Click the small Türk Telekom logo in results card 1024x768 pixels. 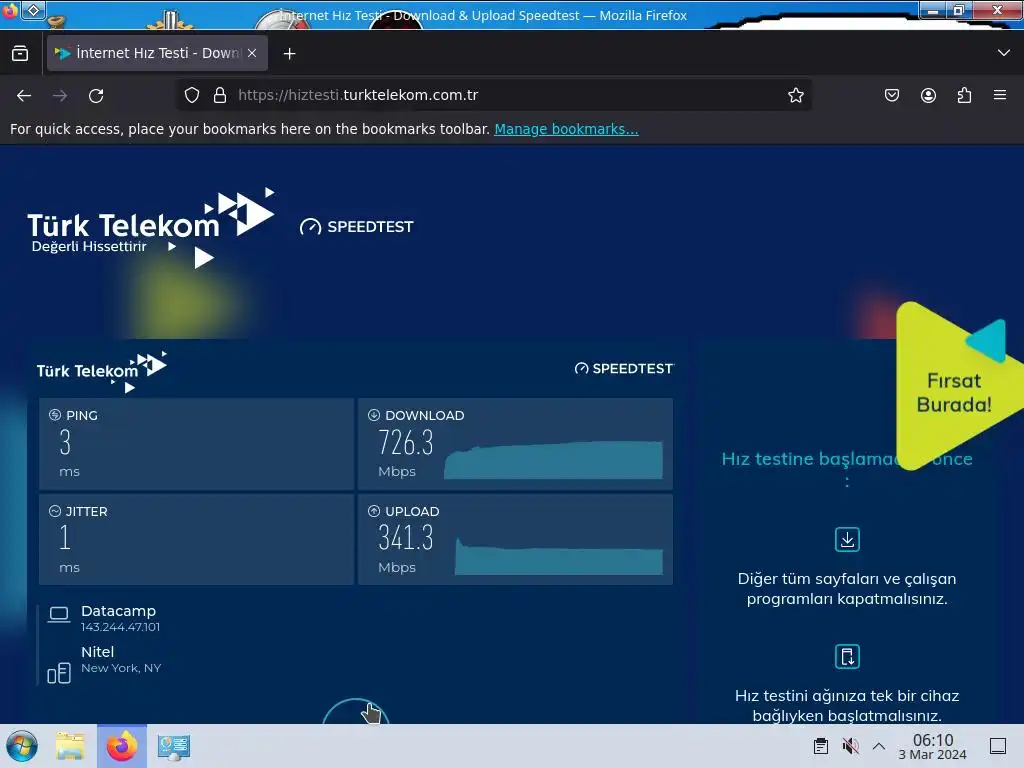[102, 371]
